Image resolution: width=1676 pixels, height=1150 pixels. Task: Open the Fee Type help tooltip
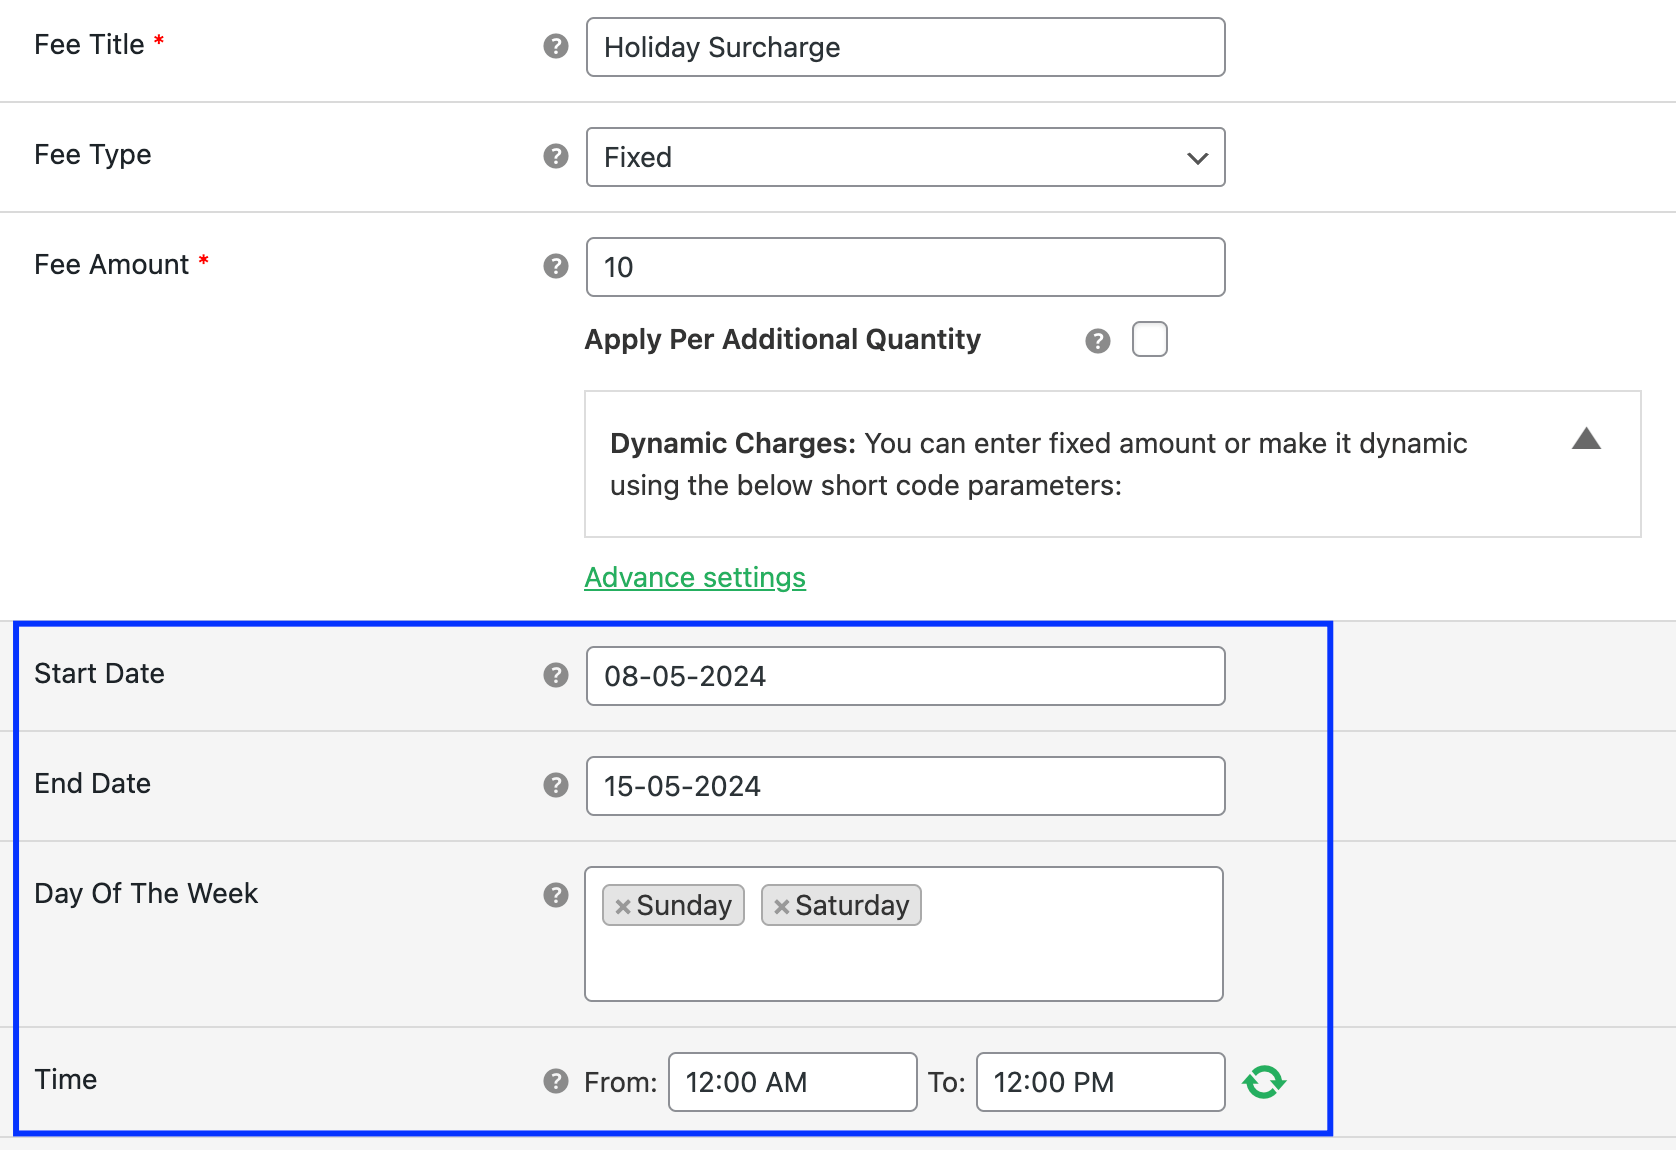[555, 156]
